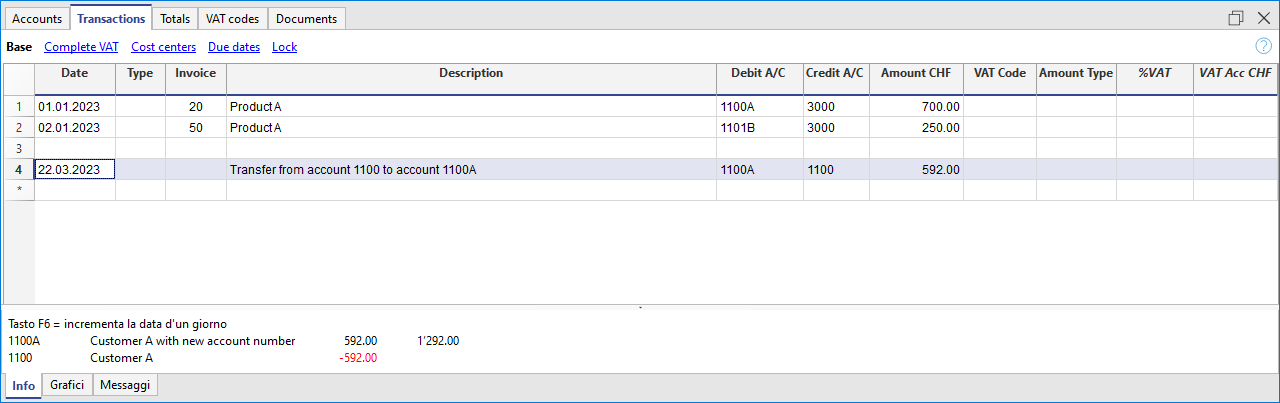This screenshot has width=1280, height=403.
Task: Switch to the Documents tab
Action: (x=307, y=19)
